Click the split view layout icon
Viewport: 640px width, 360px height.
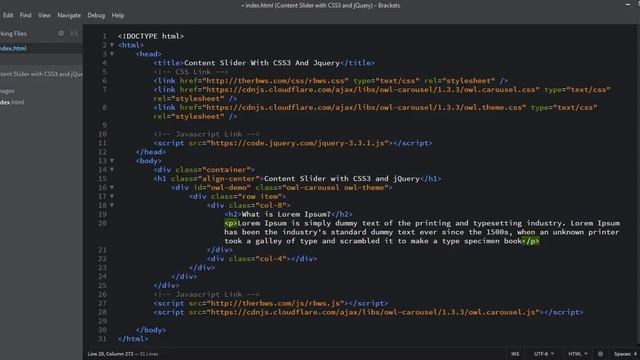tap(74, 33)
